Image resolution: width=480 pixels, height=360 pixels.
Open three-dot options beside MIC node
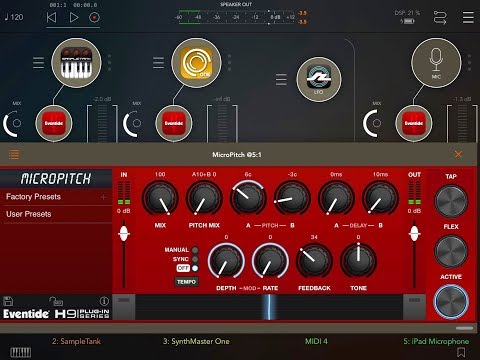point(469,62)
